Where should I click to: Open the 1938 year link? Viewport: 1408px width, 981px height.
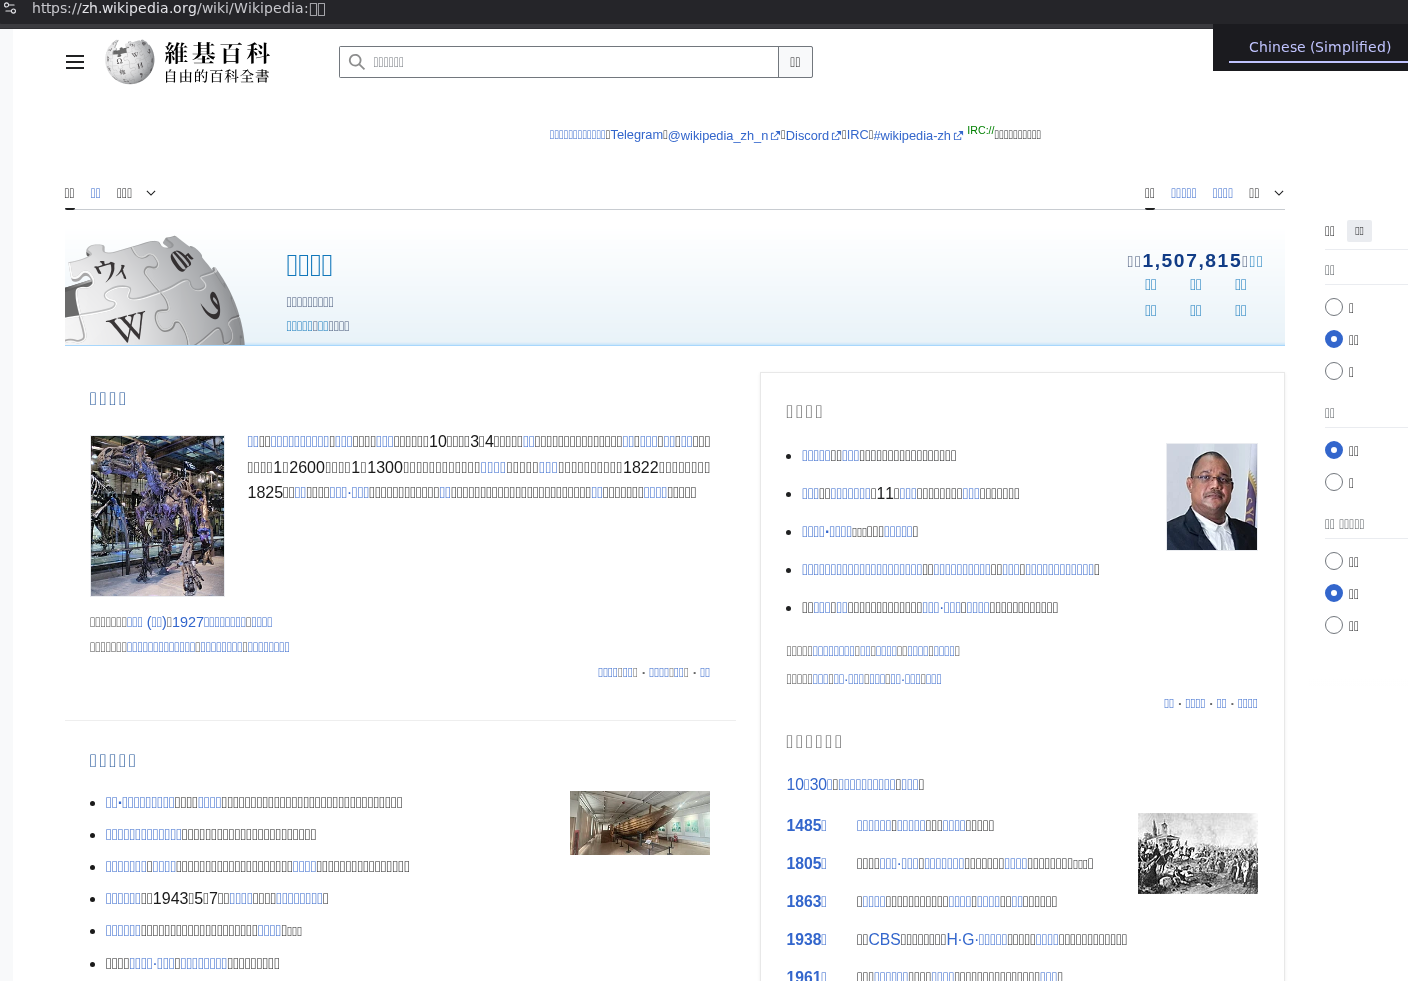(806, 939)
